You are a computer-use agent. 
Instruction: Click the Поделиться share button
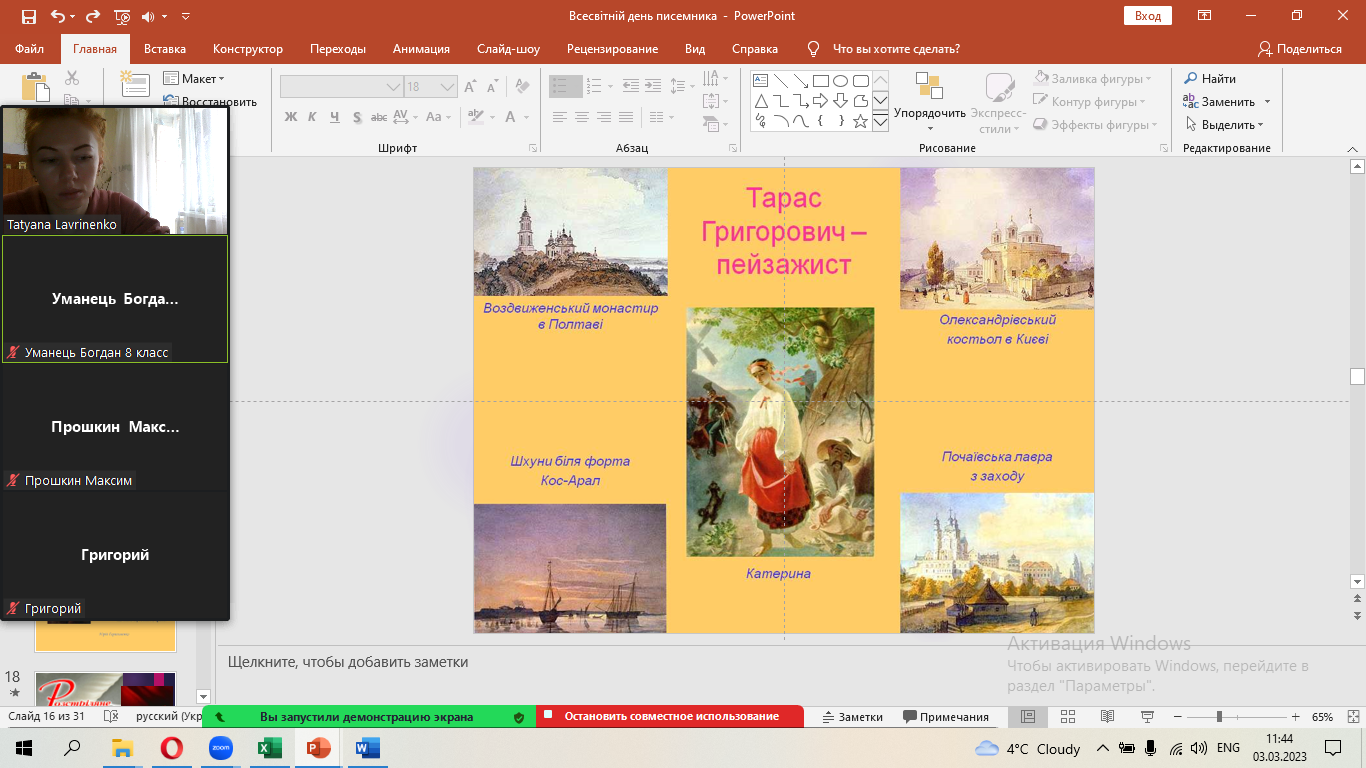click(x=1299, y=49)
